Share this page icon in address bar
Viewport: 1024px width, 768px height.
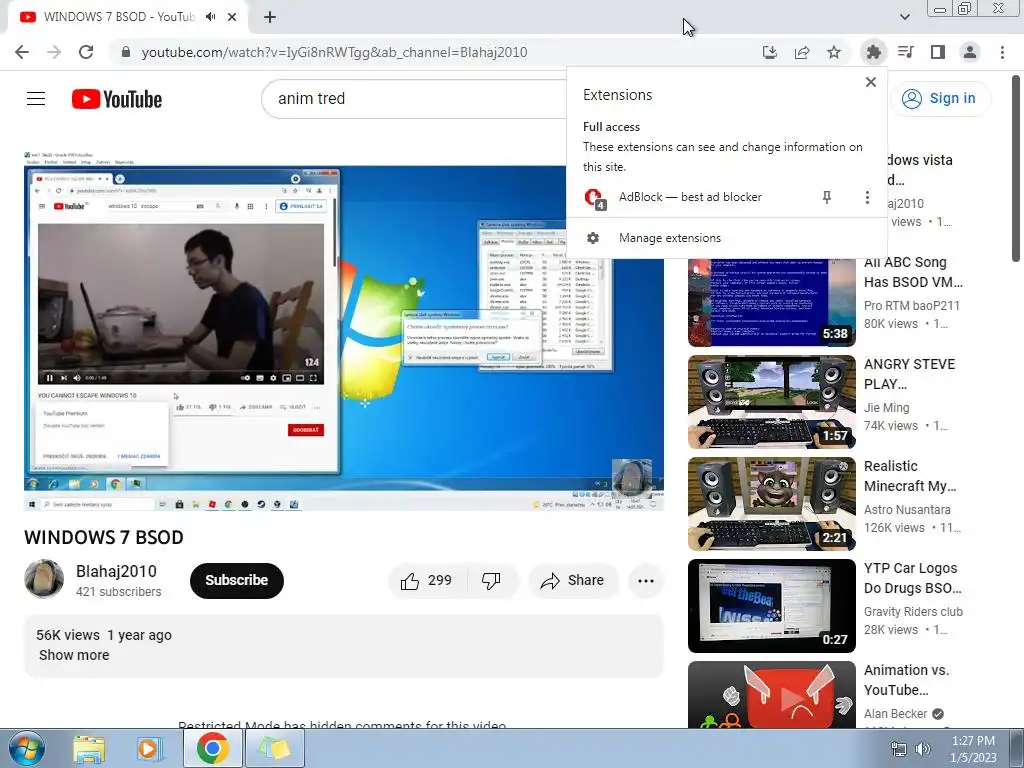click(802, 52)
